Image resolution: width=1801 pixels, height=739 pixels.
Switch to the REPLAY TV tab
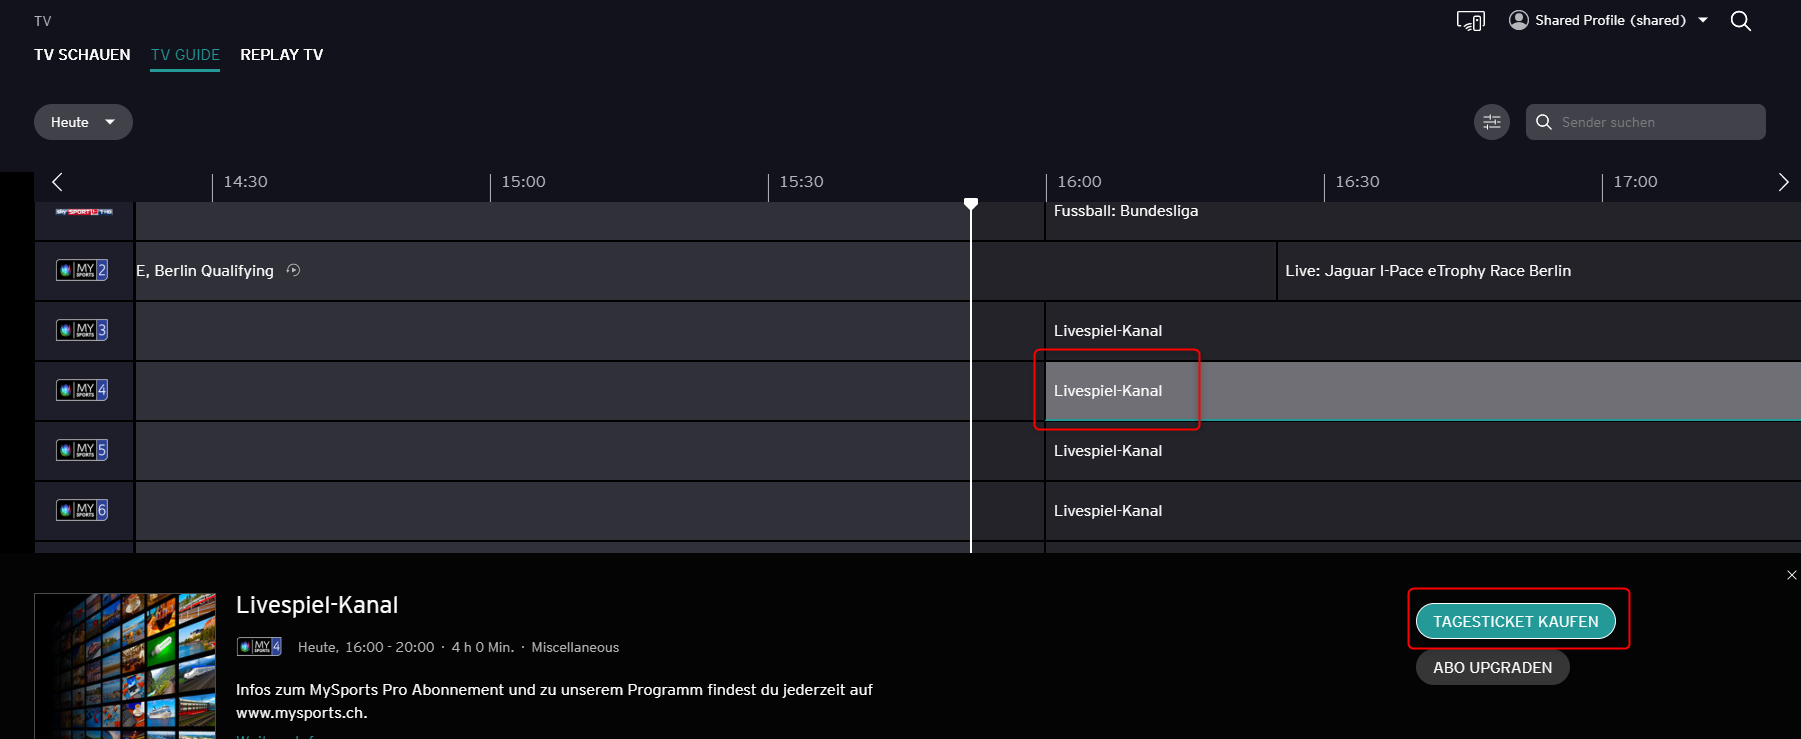tap(281, 55)
